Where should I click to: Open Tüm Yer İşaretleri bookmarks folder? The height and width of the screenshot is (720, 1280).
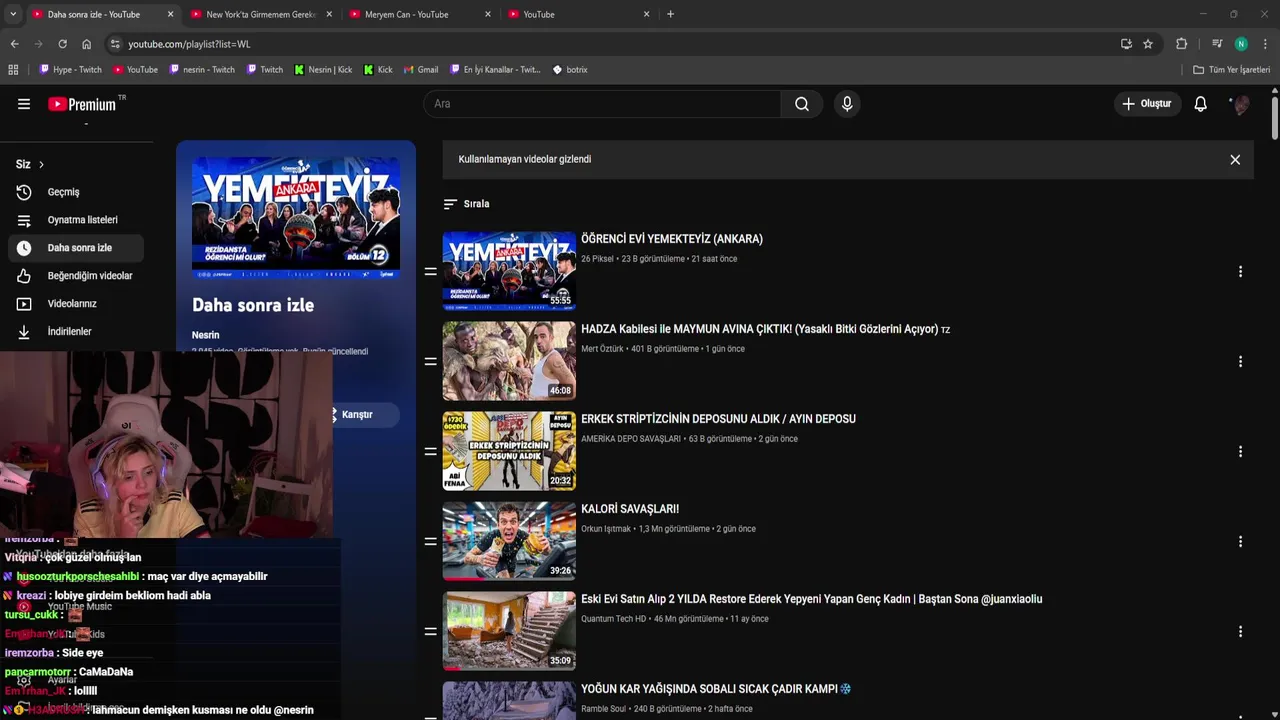[x=1232, y=70]
